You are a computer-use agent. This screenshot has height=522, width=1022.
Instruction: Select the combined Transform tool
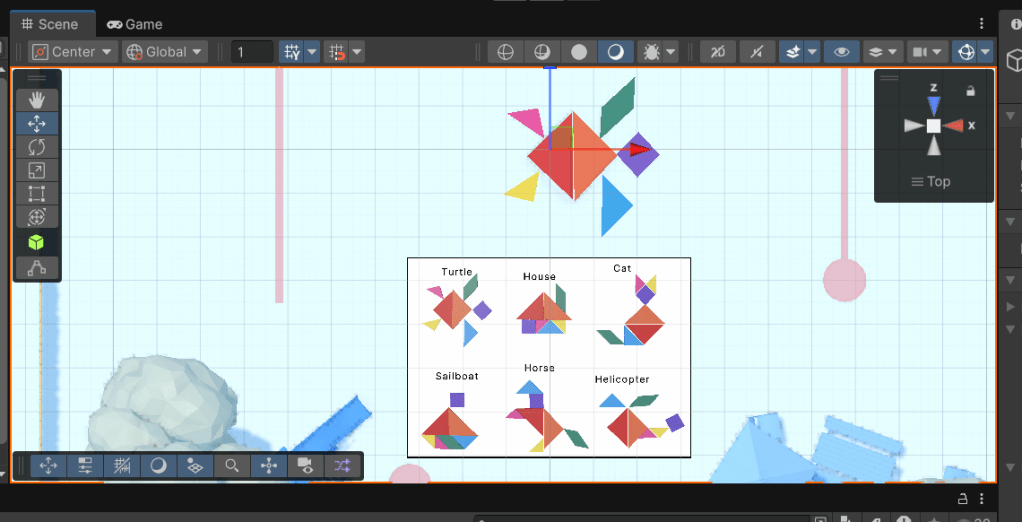tap(37, 217)
